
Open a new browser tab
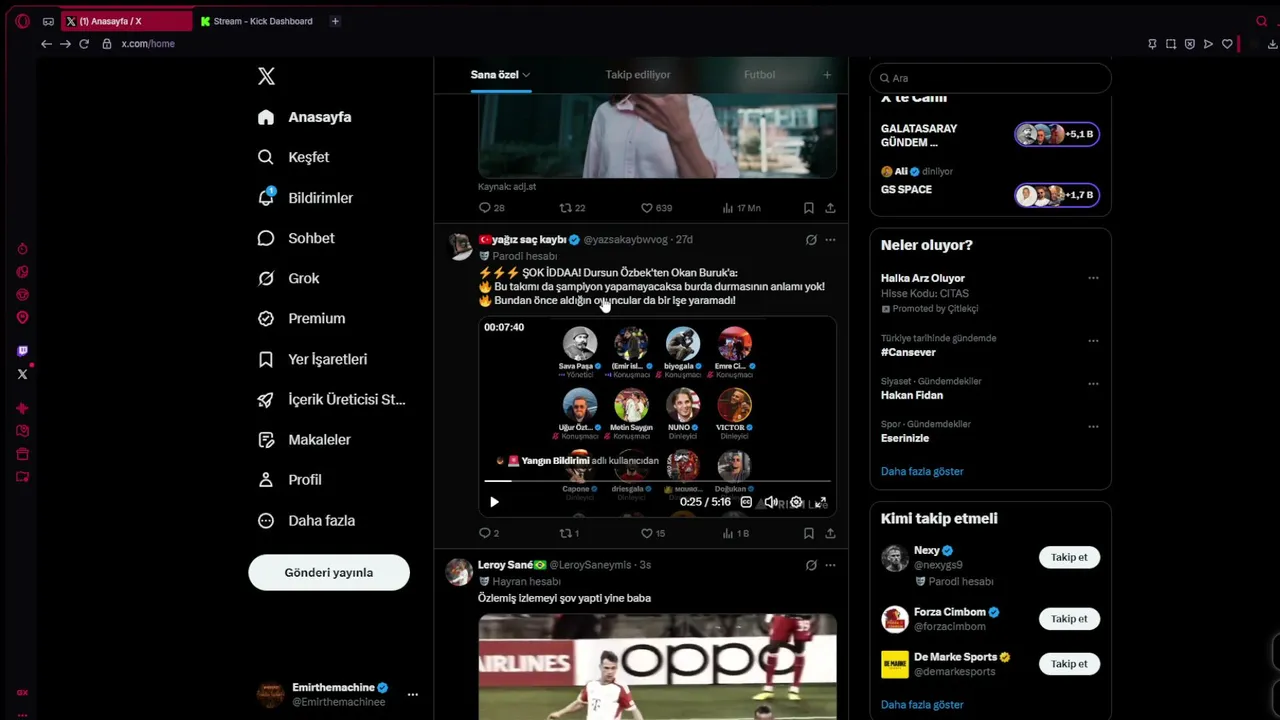pyautogui.click(x=335, y=21)
